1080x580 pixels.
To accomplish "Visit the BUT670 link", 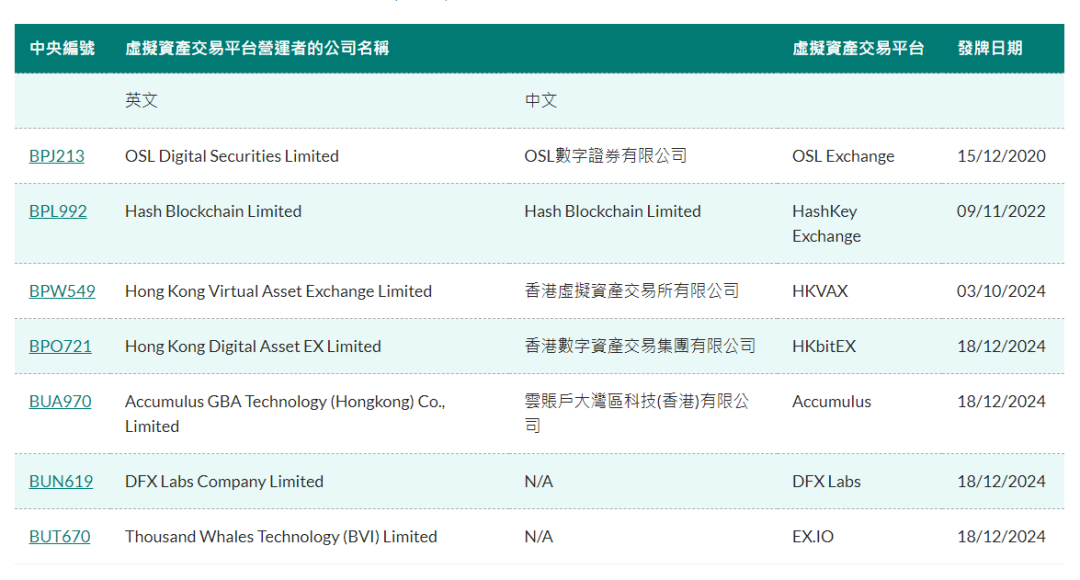I will [59, 536].
